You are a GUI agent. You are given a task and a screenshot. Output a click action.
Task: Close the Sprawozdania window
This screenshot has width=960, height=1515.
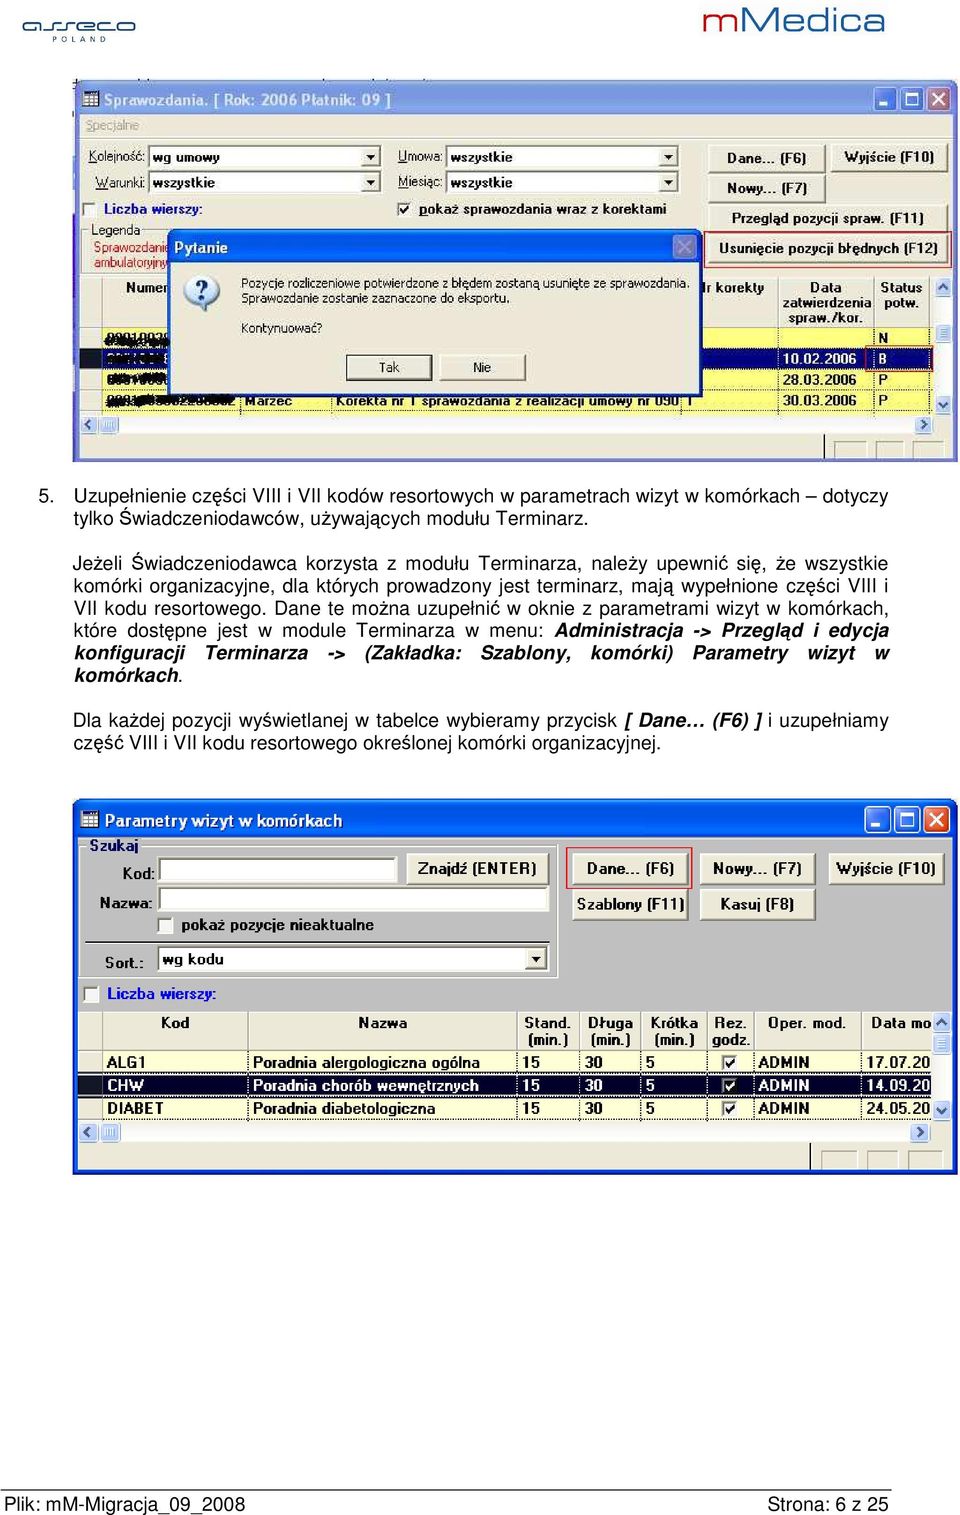938,99
